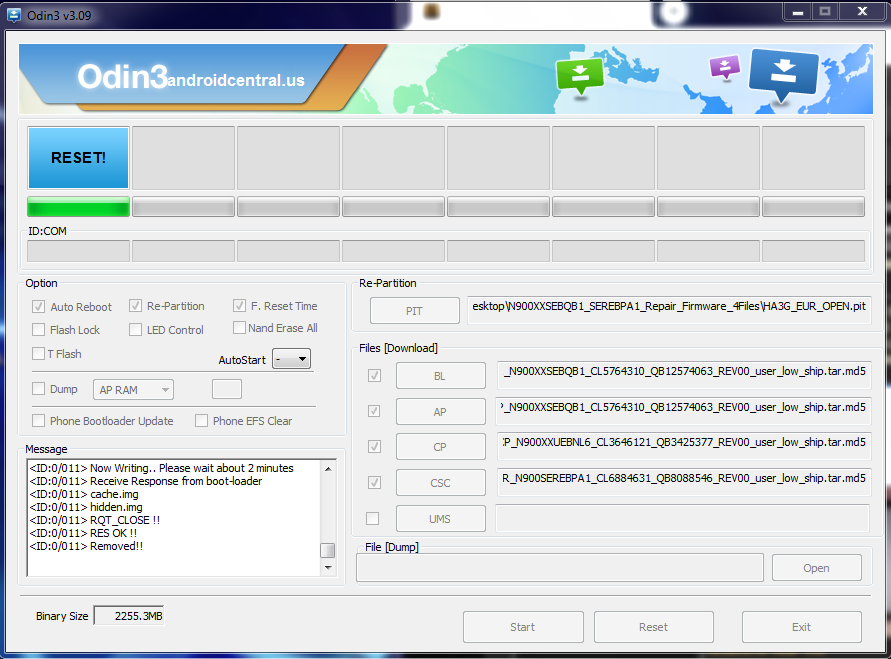891x659 pixels.
Task: Click the AP file path field
Action: pyautogui.click(x=683, y=411)
